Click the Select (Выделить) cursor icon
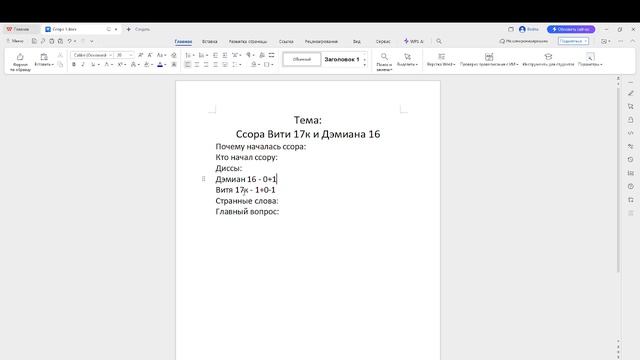 tap(407, 57)
